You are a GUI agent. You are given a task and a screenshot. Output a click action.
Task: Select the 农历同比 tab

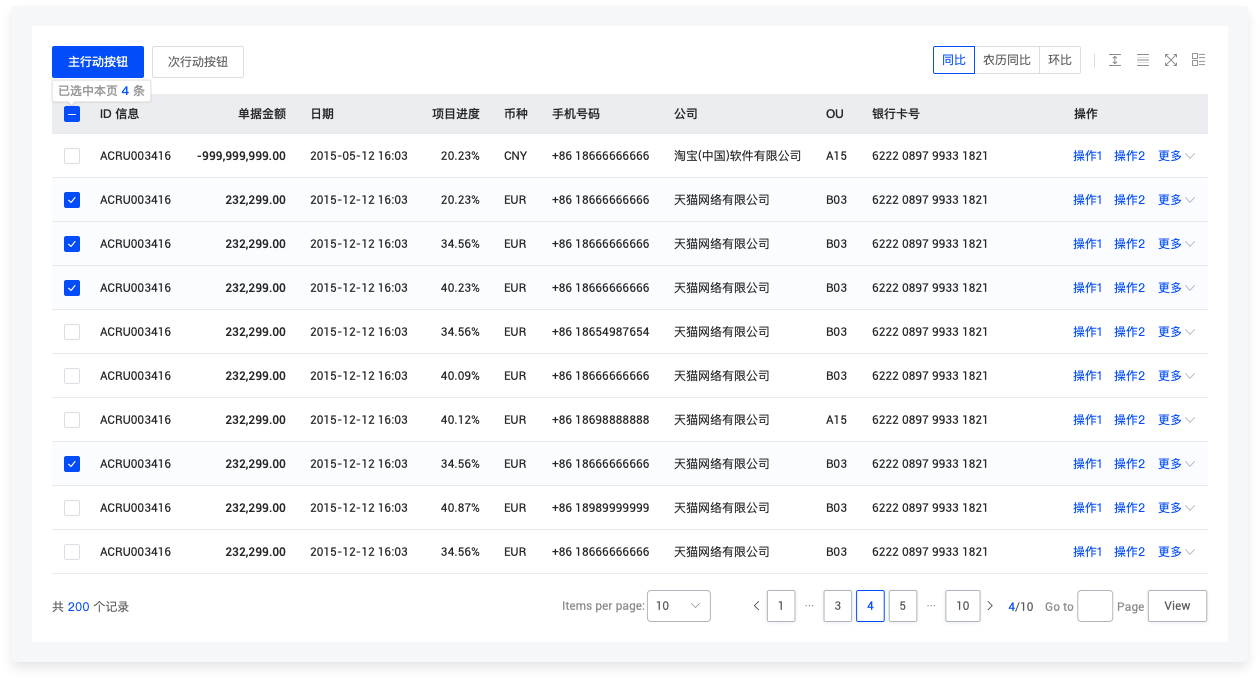[x=1007, y=60]
